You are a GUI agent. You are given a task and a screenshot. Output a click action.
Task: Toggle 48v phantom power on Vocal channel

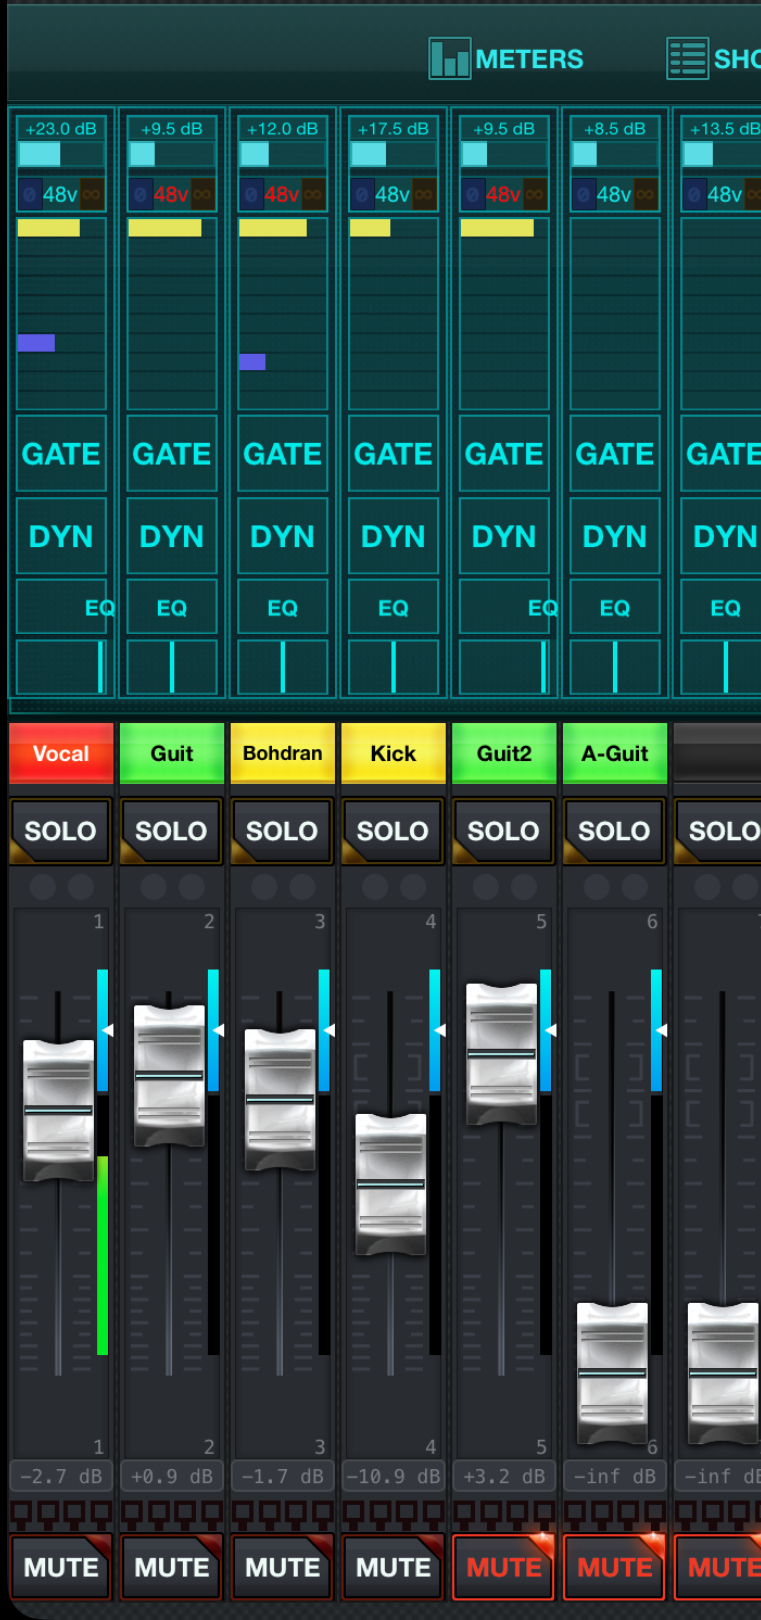click(x=60, y=194)
